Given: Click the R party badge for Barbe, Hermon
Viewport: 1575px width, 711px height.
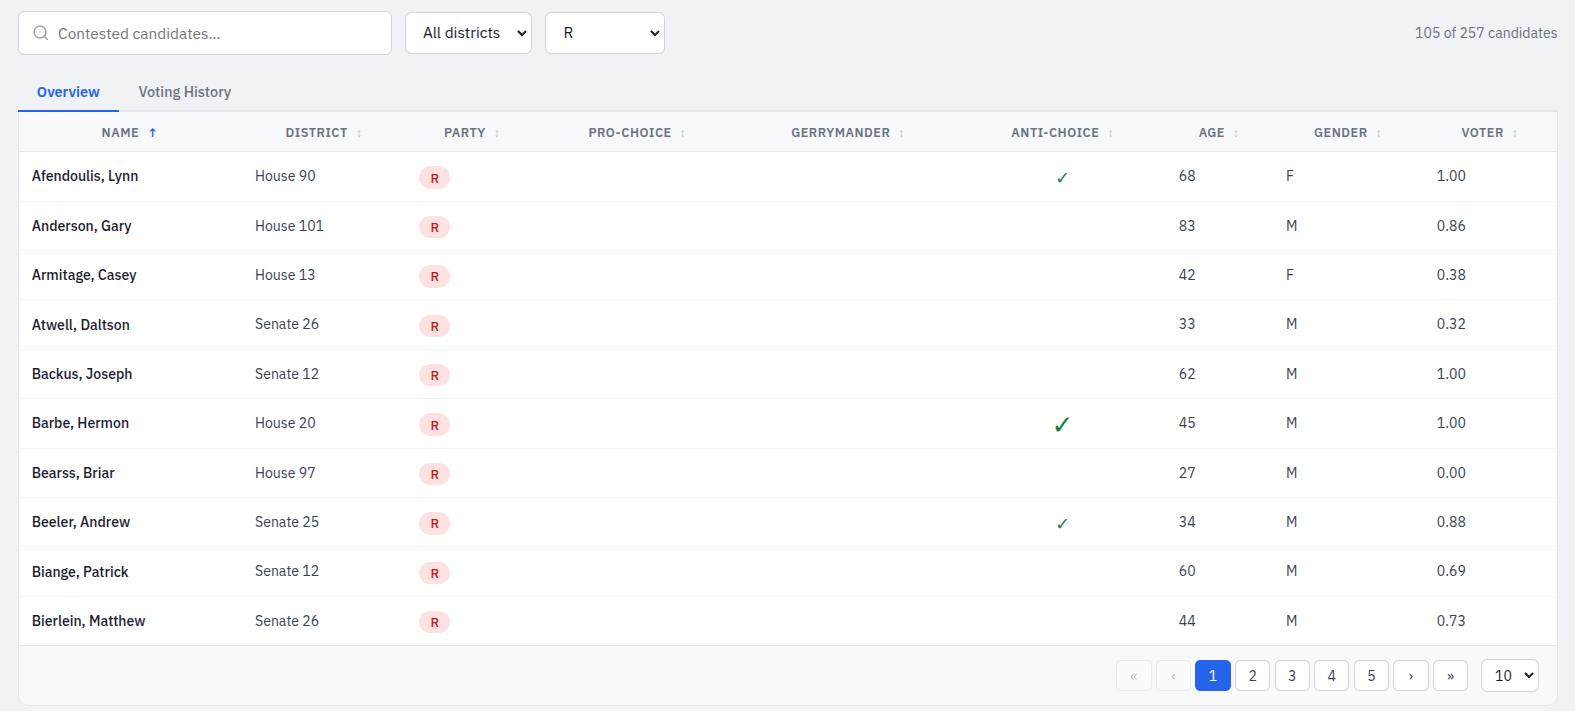Looking at the screenshot, I should click(434, 425).
